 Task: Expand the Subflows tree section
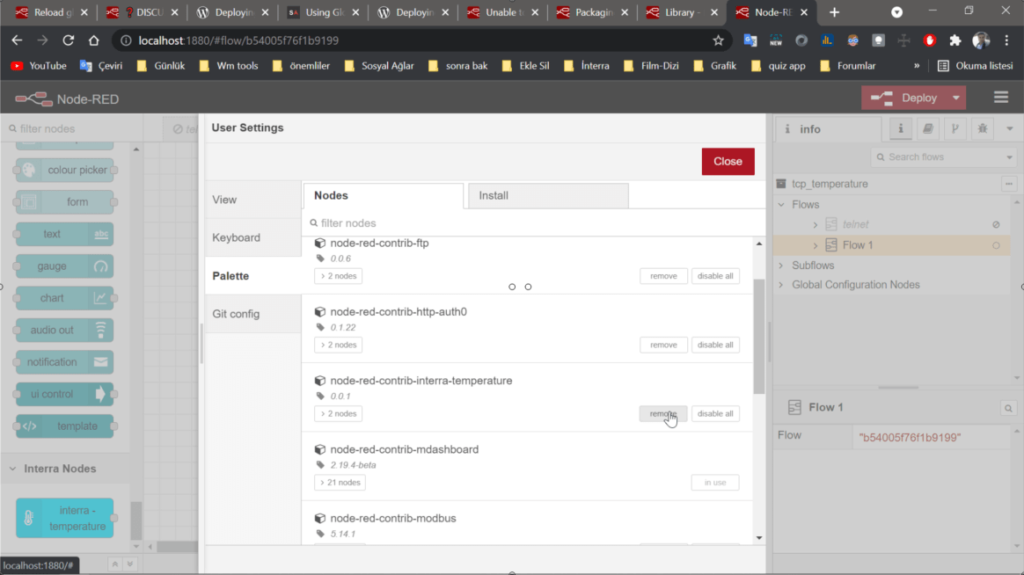(782, 266)
